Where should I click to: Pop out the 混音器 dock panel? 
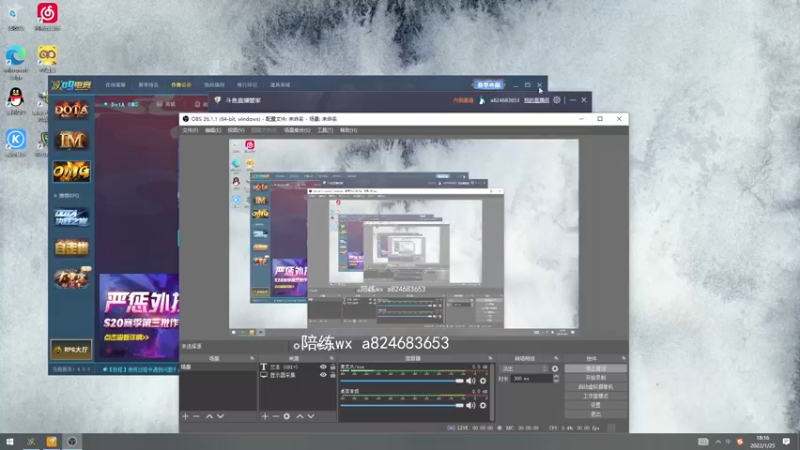pyautogui.click(x=490, y=358)
